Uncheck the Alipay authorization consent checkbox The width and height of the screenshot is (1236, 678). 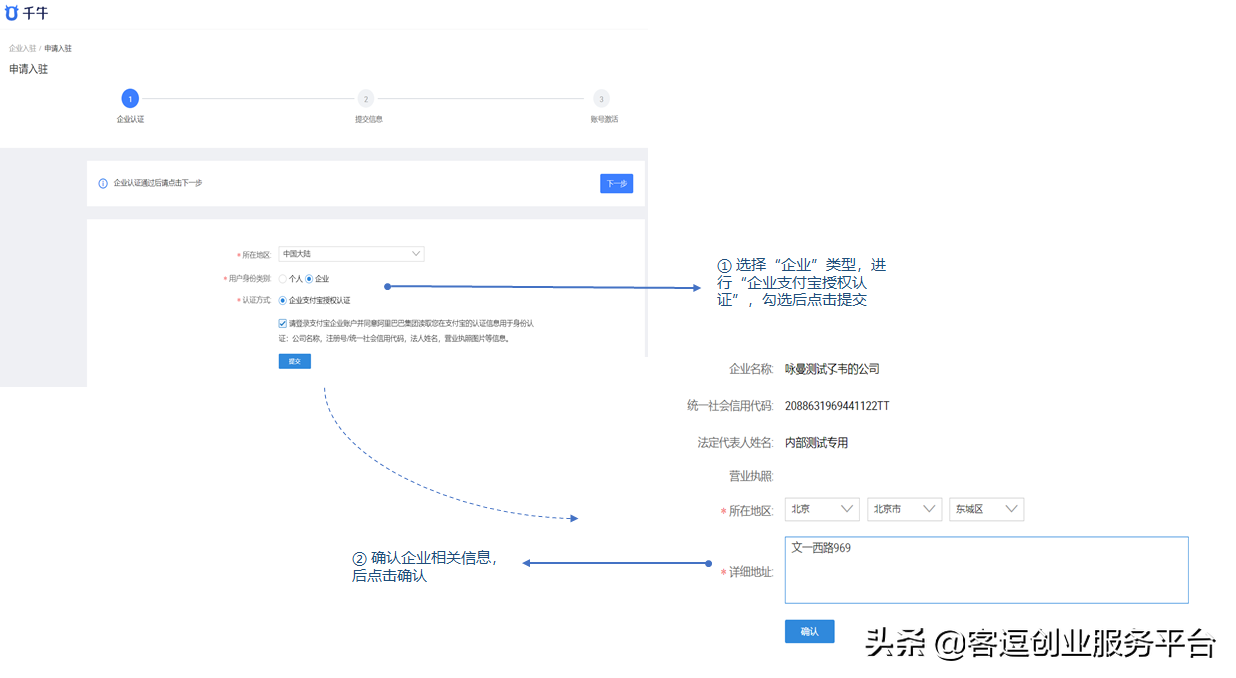[281, 322]
